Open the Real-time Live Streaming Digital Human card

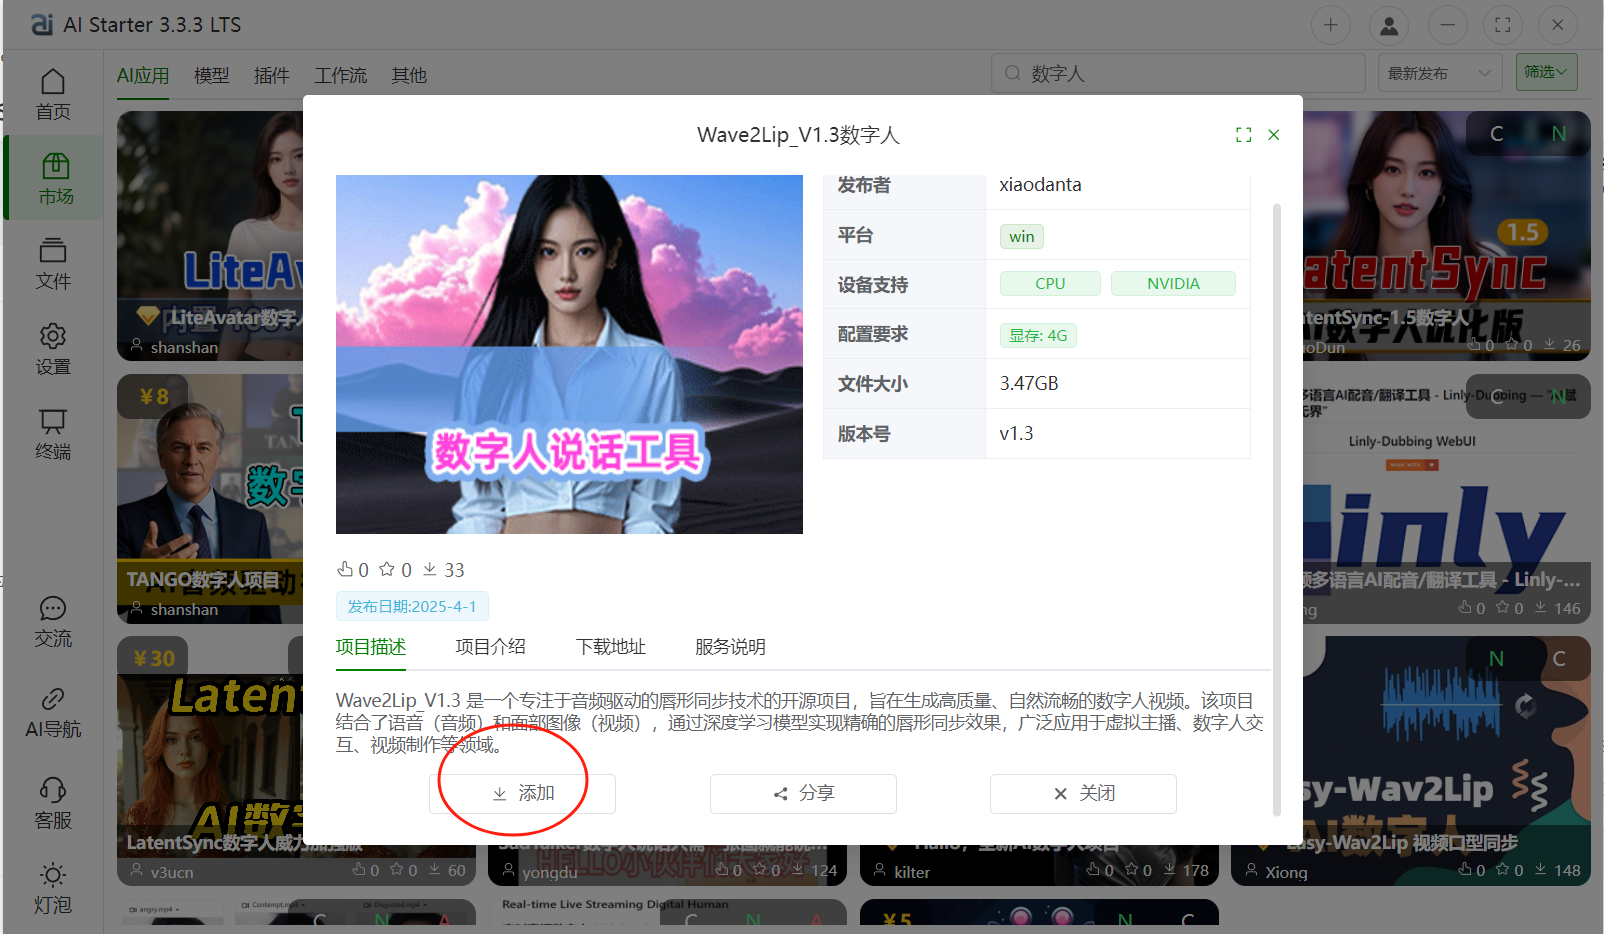668,911
